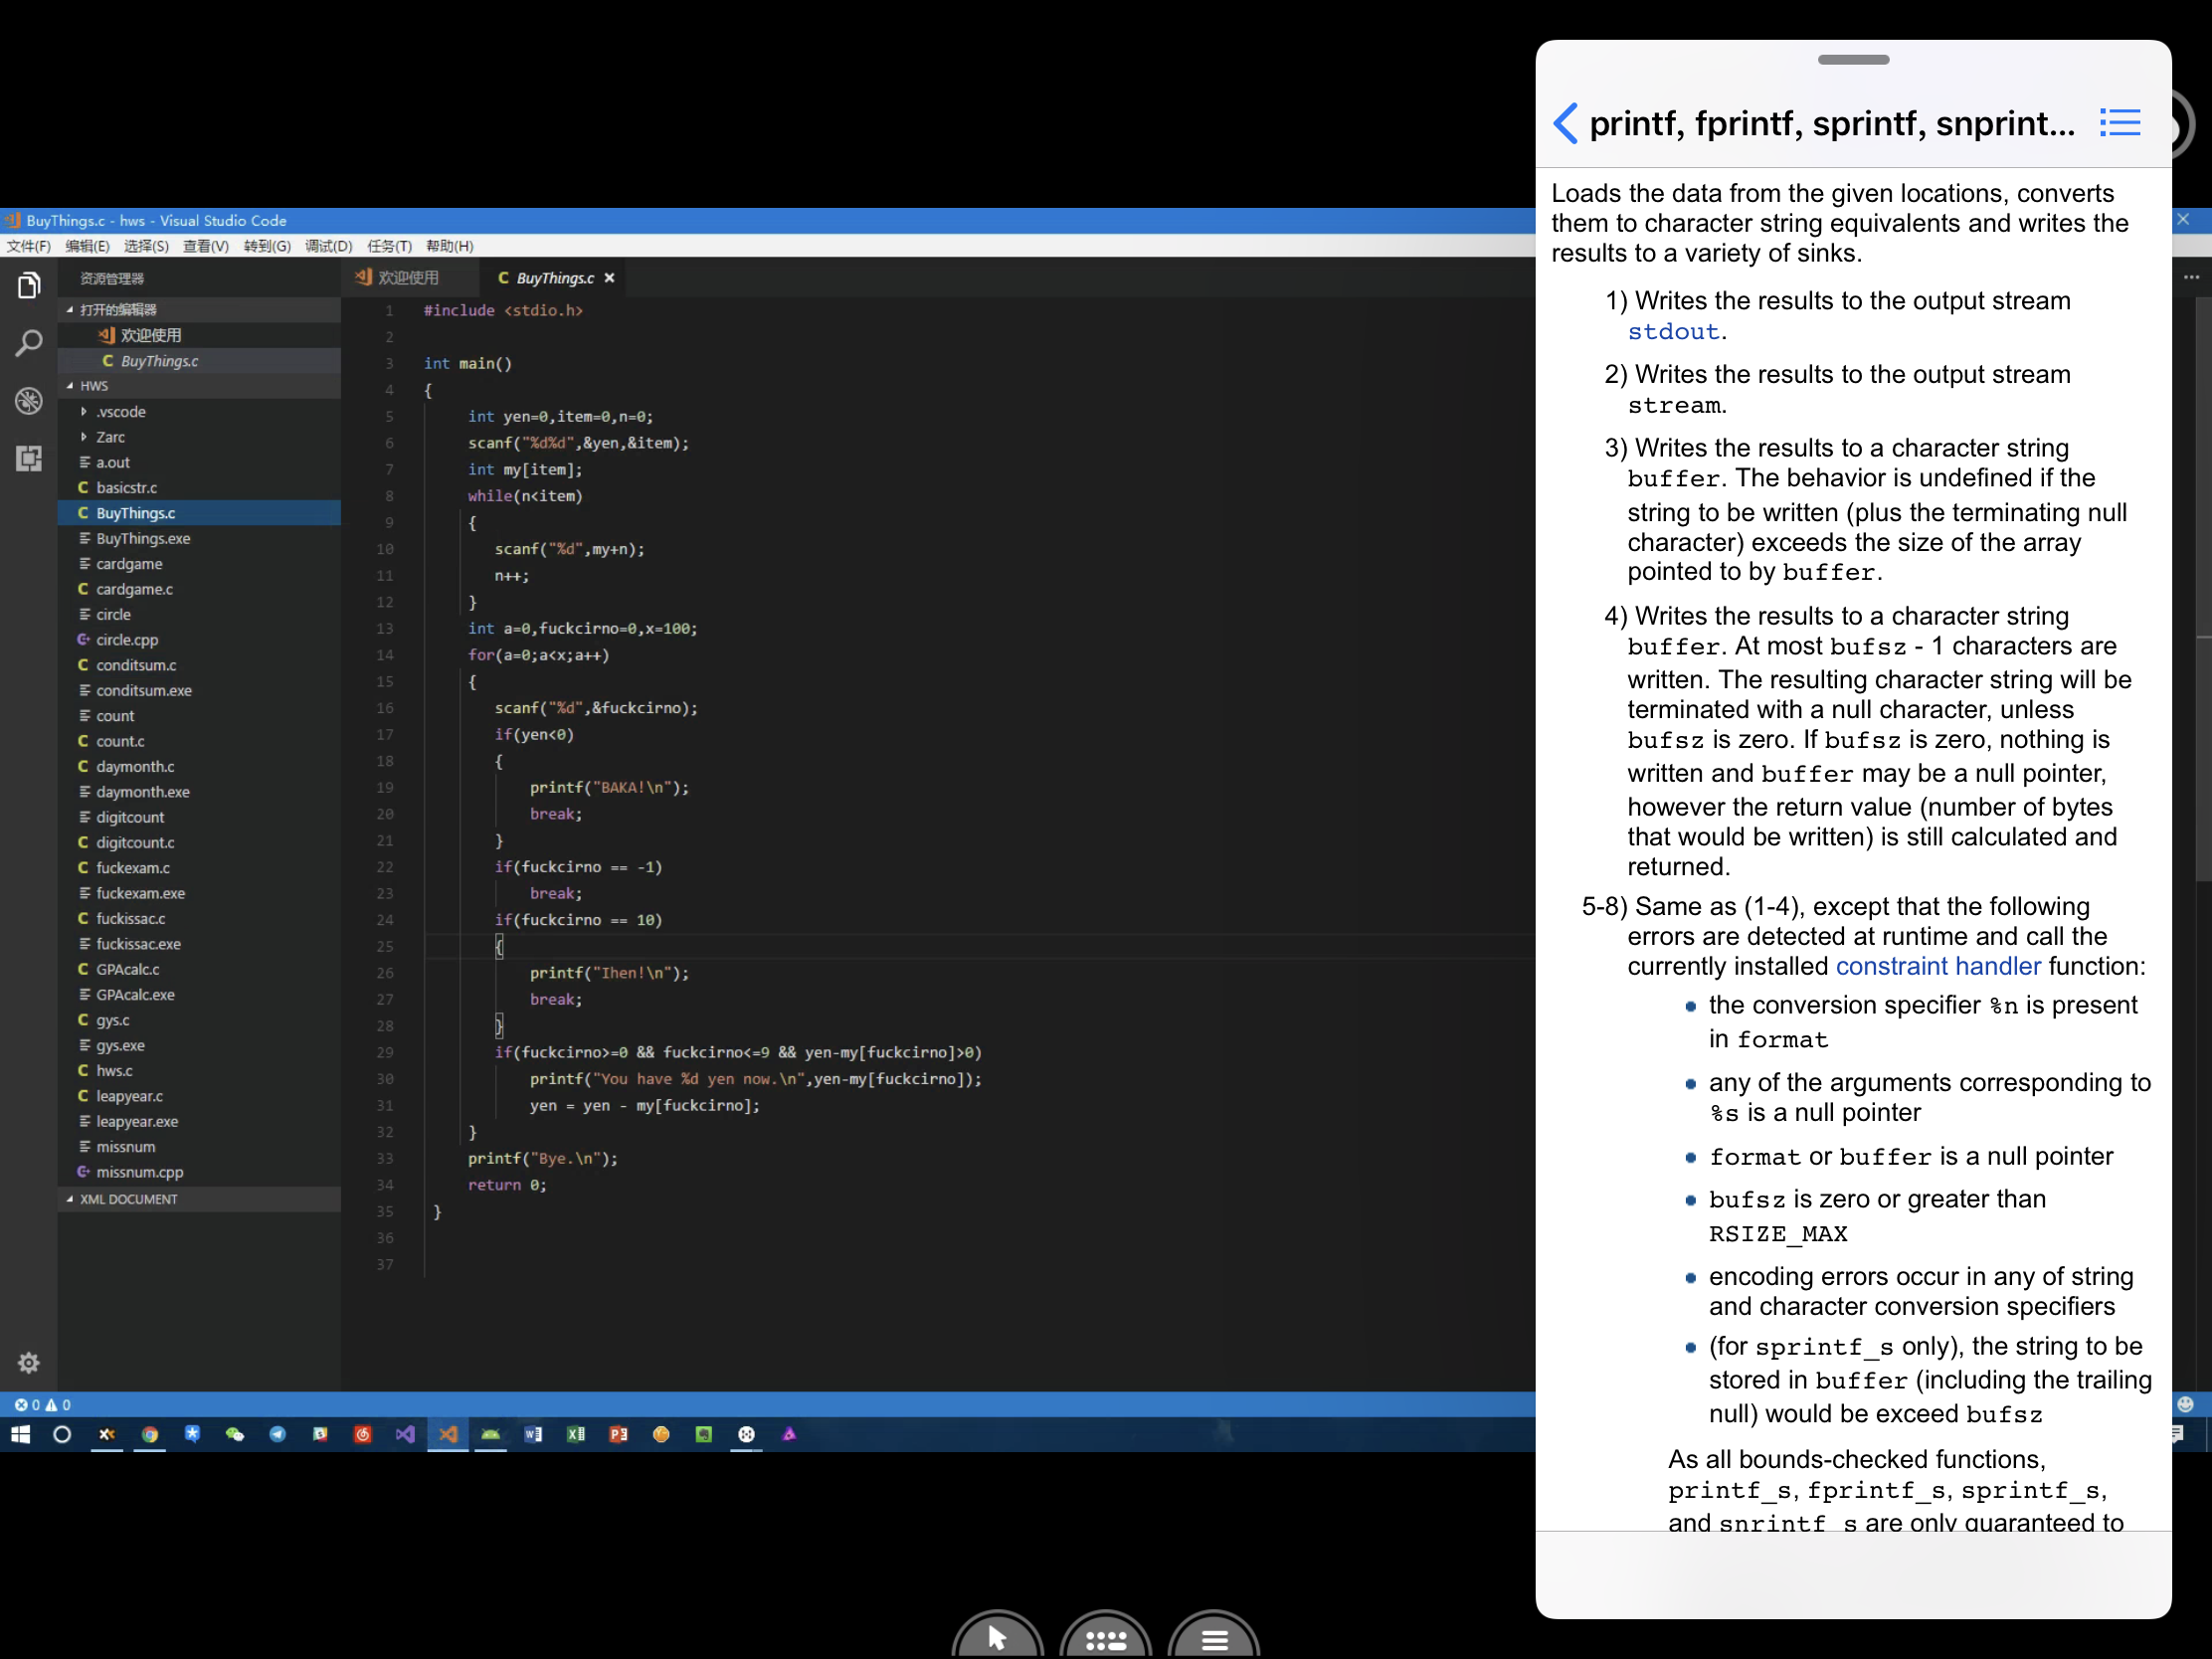Open basicstr.c in the explorer
The width and height of the screenshot is (2212, 1659).
pyautogui.click(x=200, y=488)
